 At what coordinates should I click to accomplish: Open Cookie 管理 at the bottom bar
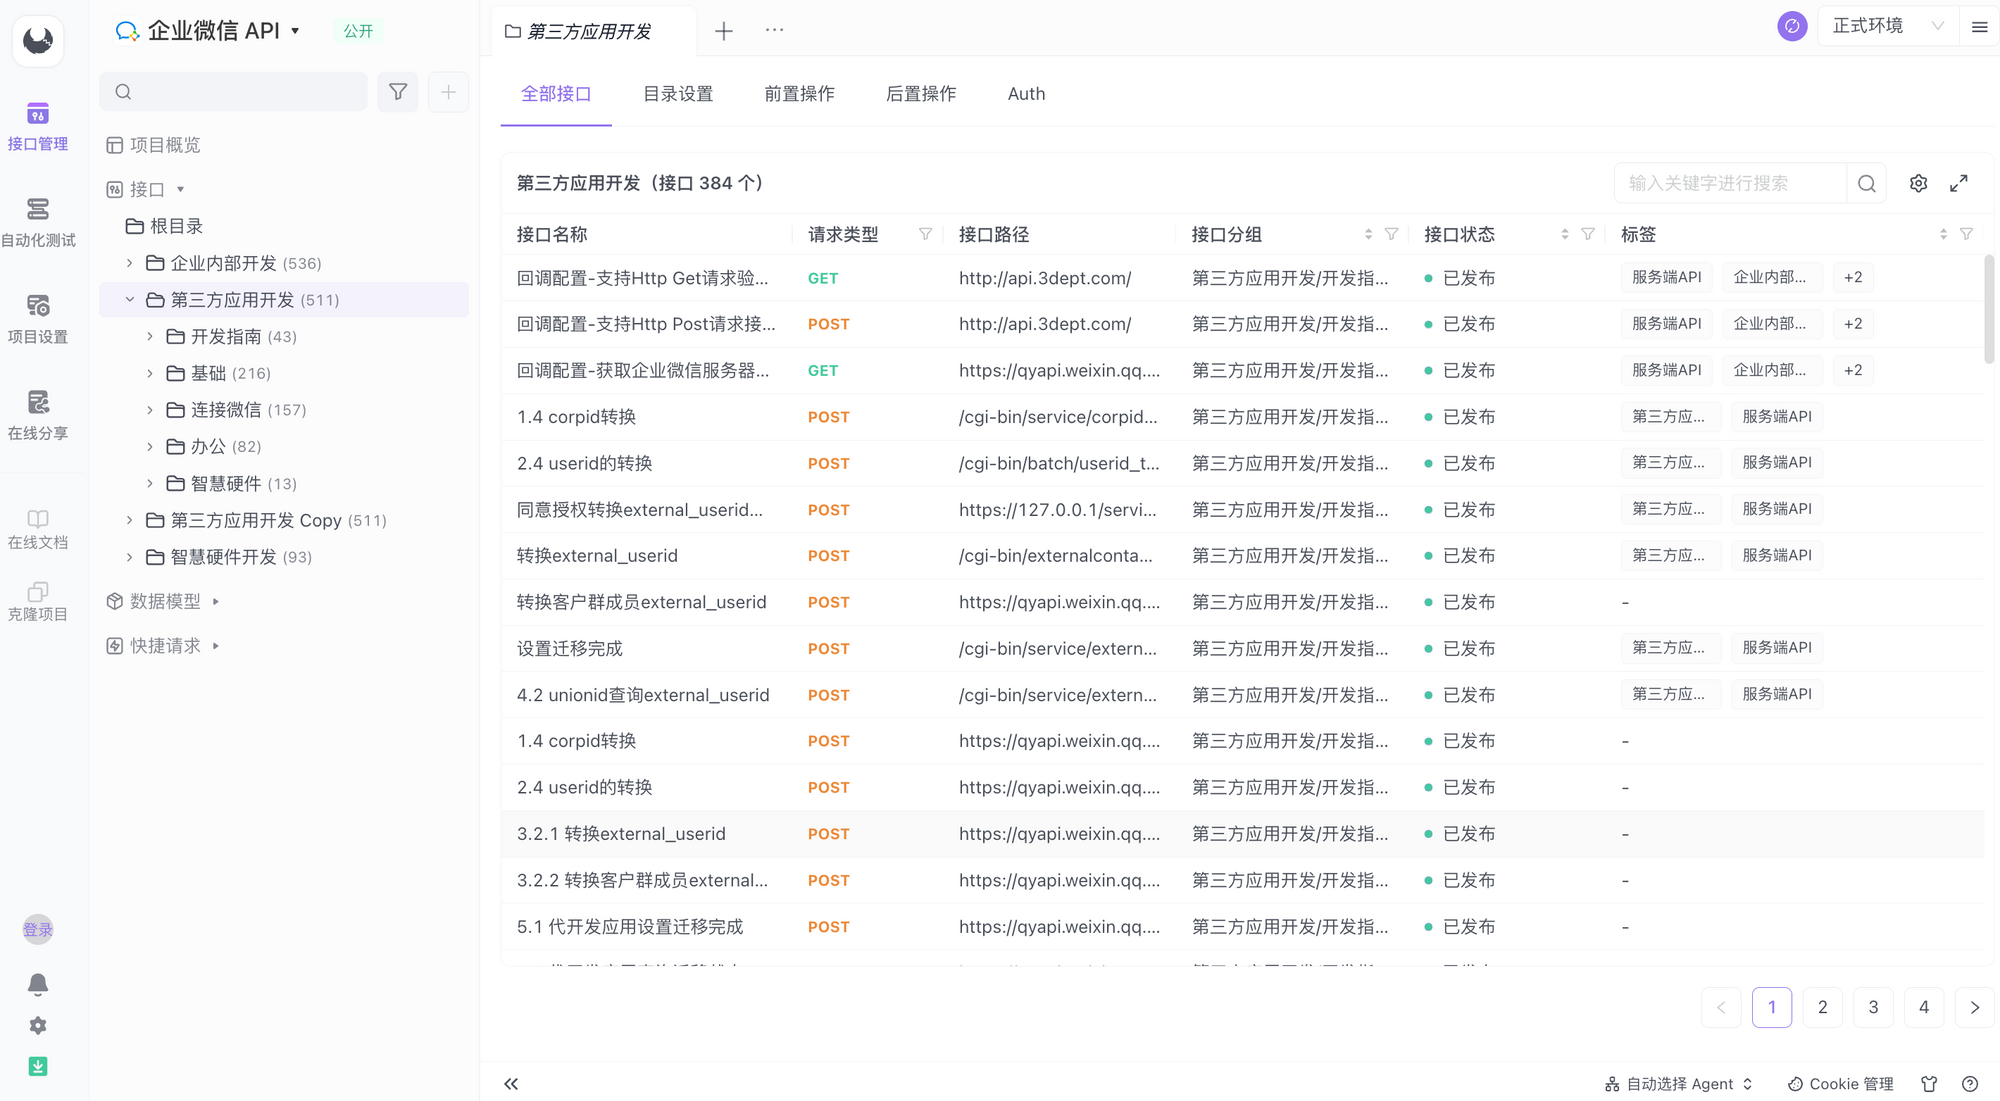[x=1841, y=1083]
